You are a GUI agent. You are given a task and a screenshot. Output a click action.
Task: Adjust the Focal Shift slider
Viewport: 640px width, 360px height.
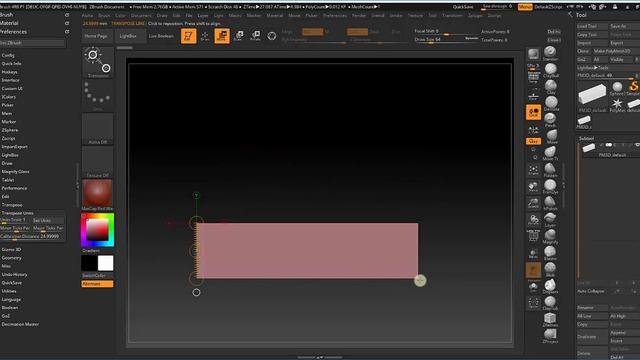(x=445, y=32)
